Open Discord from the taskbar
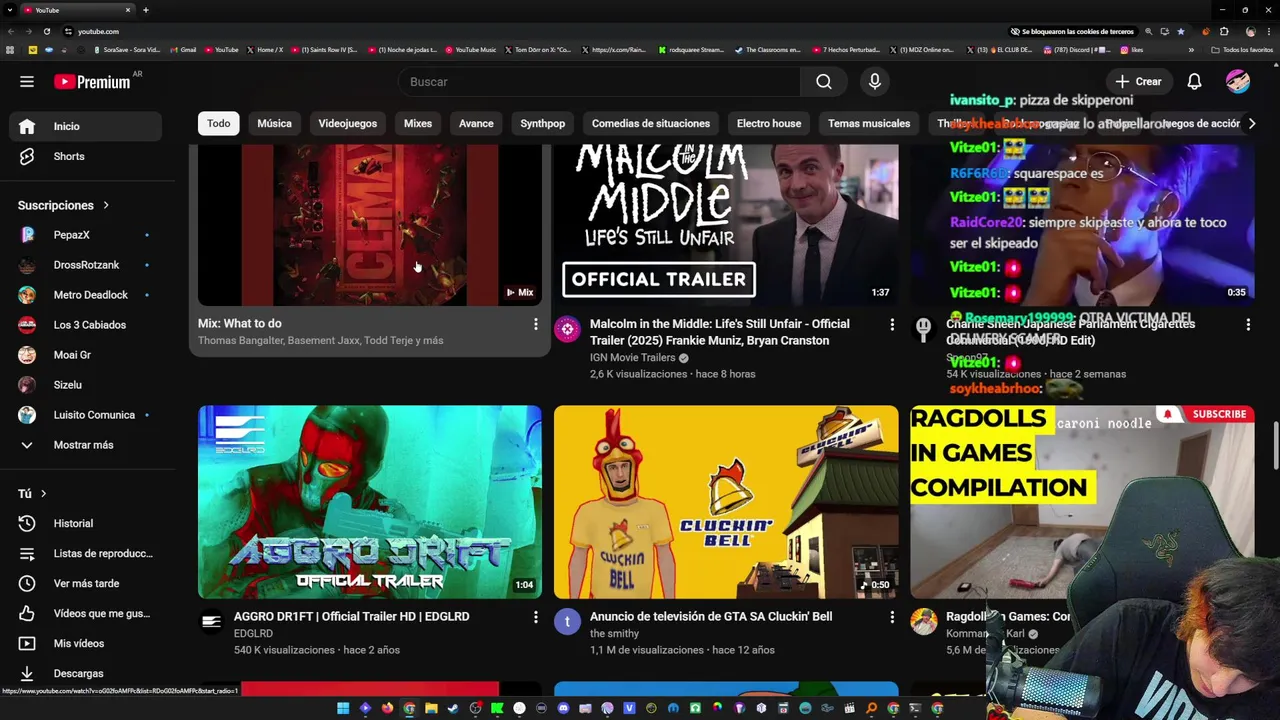Viewport: 1280px width, 720px height. tap(563, 708)
